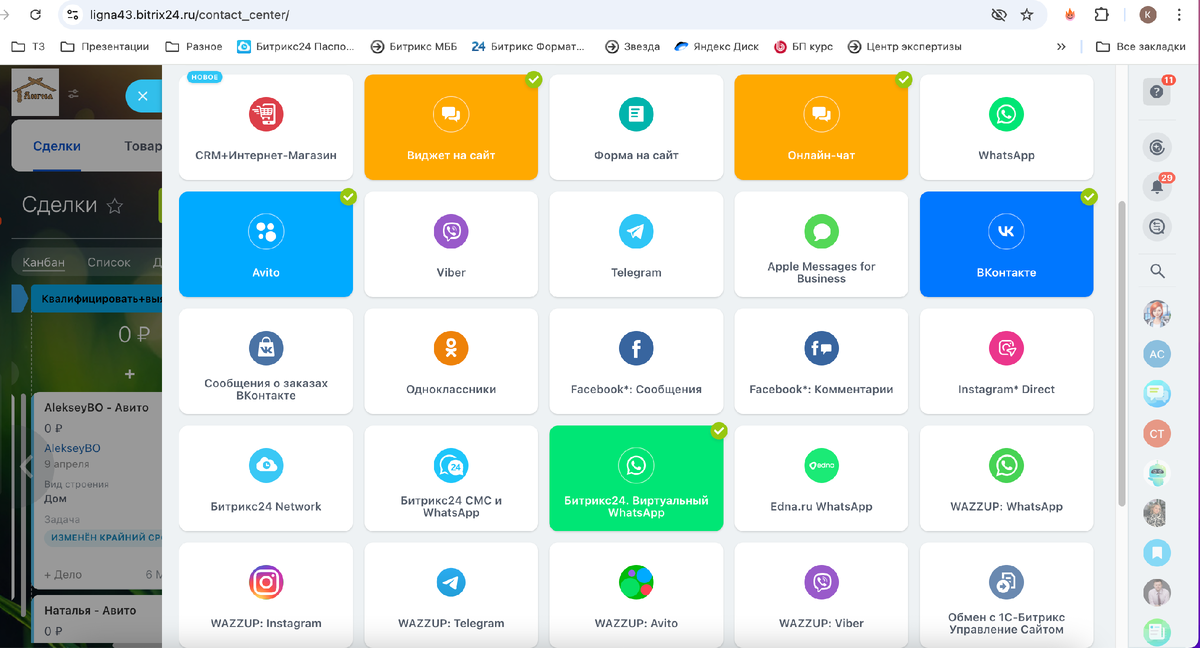This screenshot has height=648, width=1200.
Task: Open the WAZZUP: Avito tile
Action: pyautogui.click(x=636, y=595)
